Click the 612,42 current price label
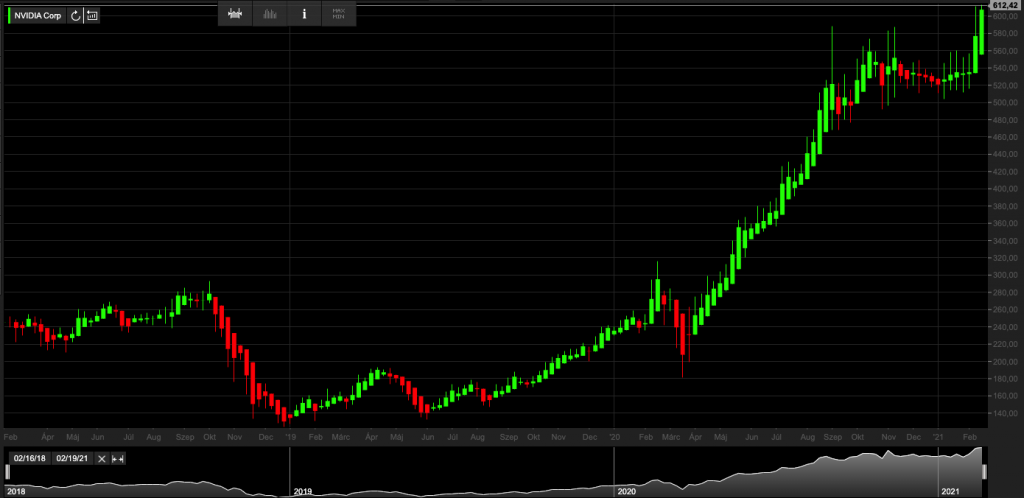The width and height of the screenshot is (1024, 498). [x=1004, y=6]
